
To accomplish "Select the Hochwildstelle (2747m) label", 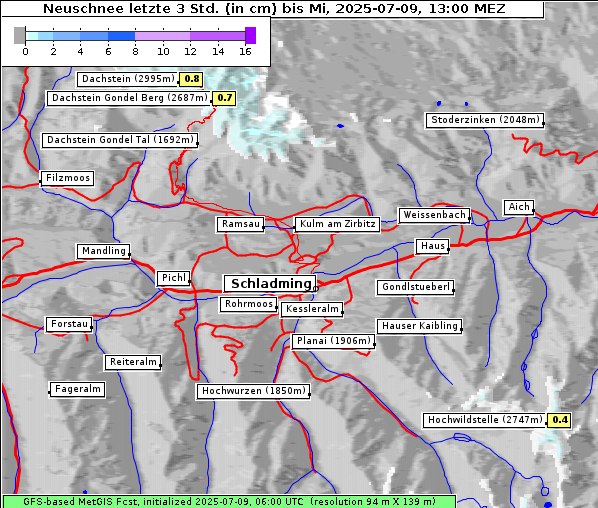I will click(485, 420).
